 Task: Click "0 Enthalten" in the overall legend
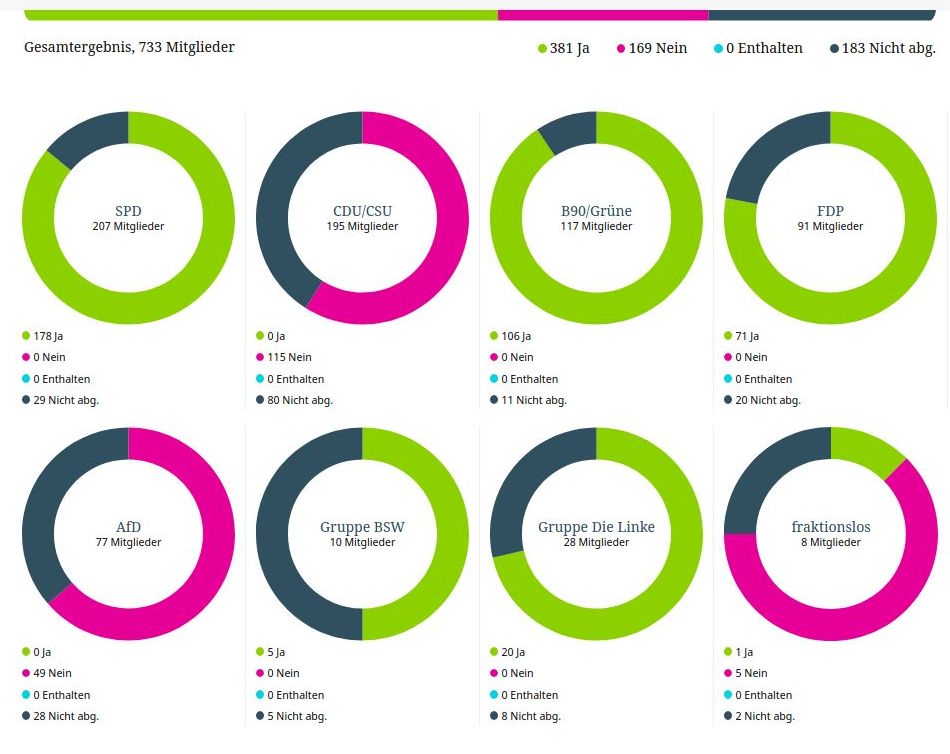coord(758,48)
